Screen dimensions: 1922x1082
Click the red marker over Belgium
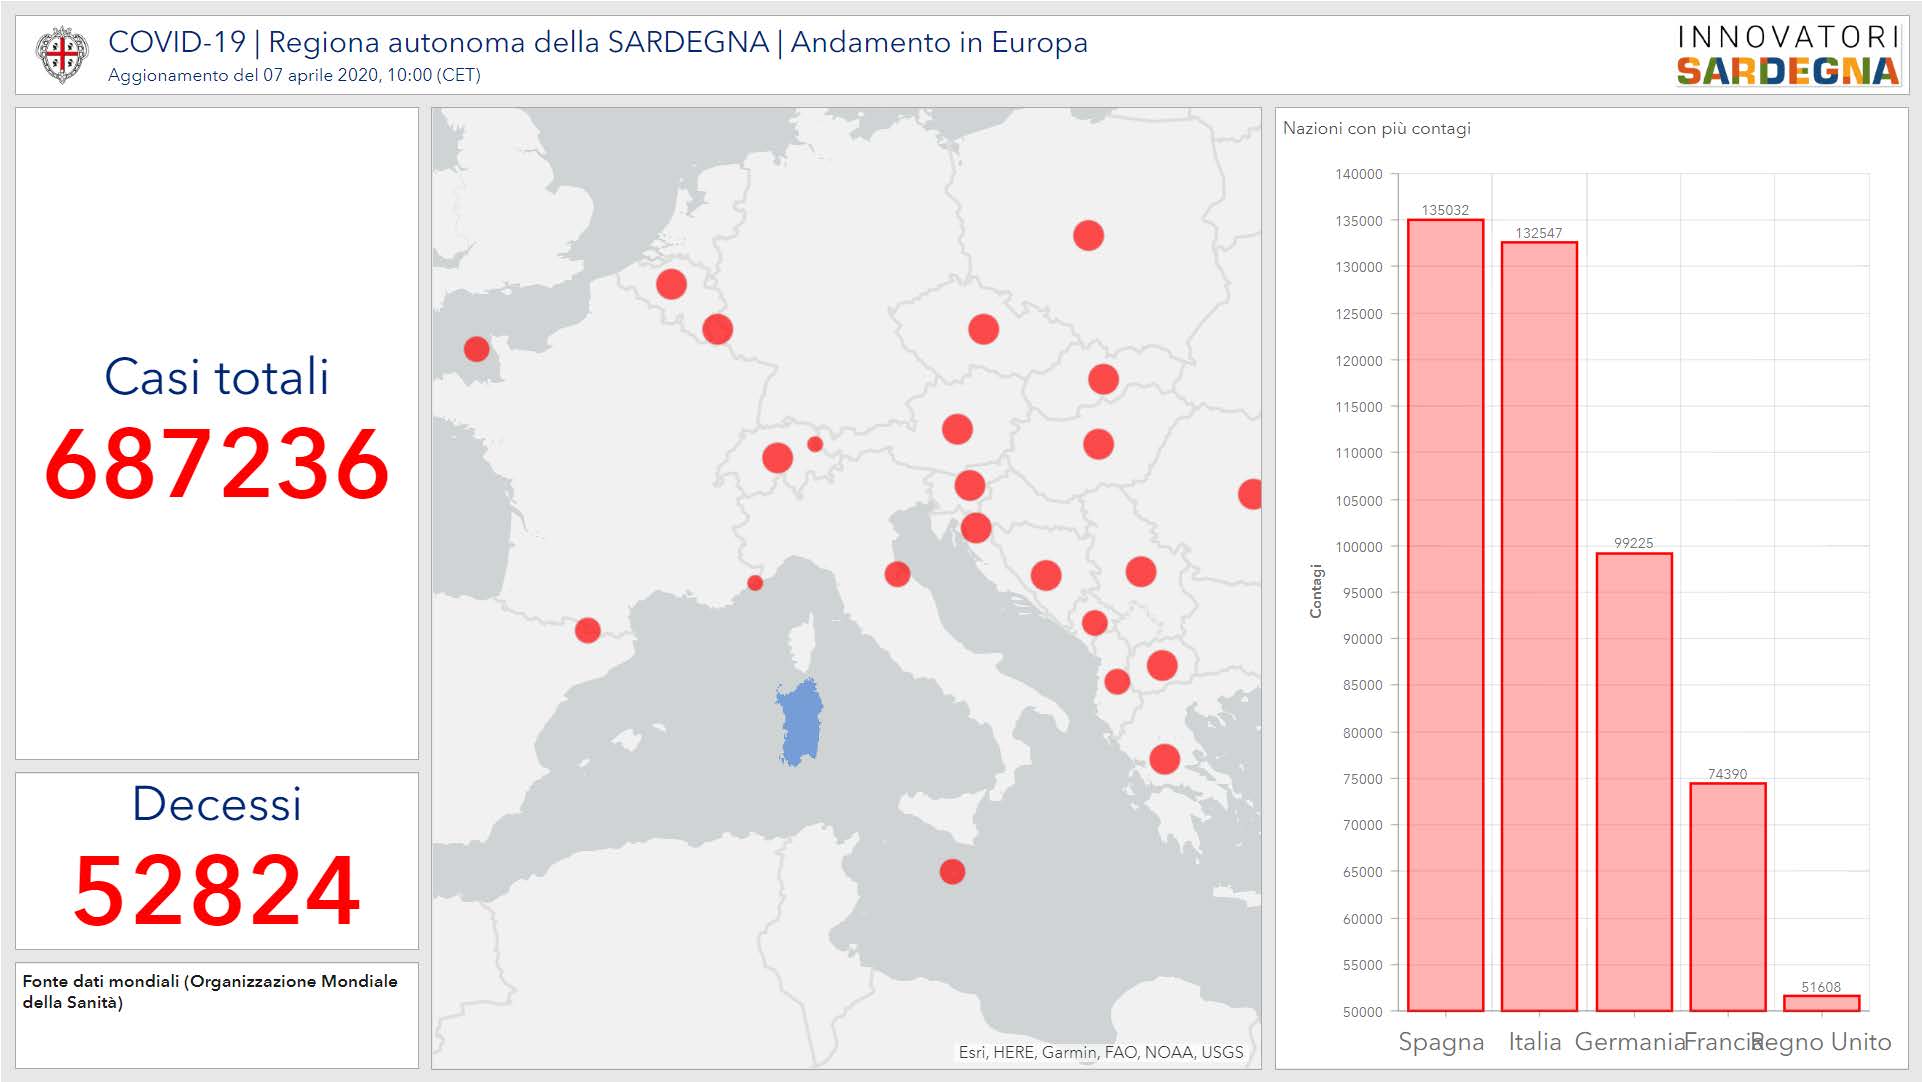click(x=671, y=284)
